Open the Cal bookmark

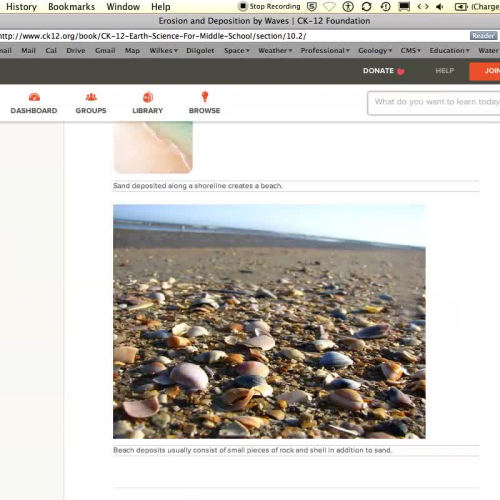point(51,51)
